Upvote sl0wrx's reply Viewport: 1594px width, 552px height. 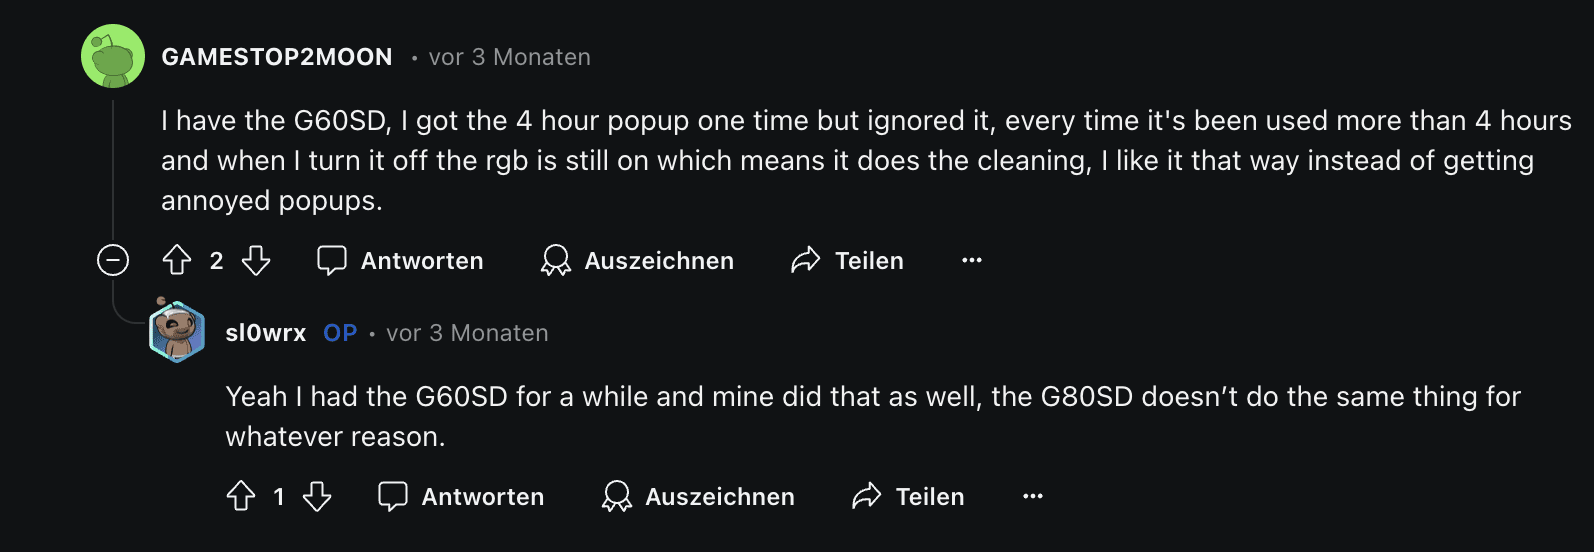point(241,496)
